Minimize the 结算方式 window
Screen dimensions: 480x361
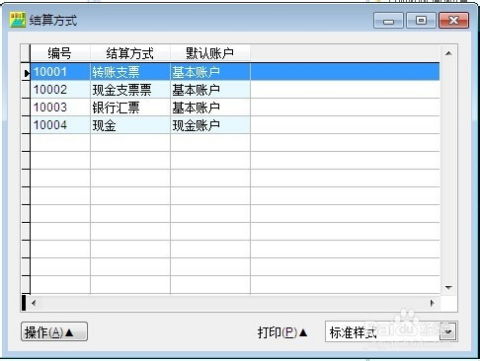(x=388, y=21)
